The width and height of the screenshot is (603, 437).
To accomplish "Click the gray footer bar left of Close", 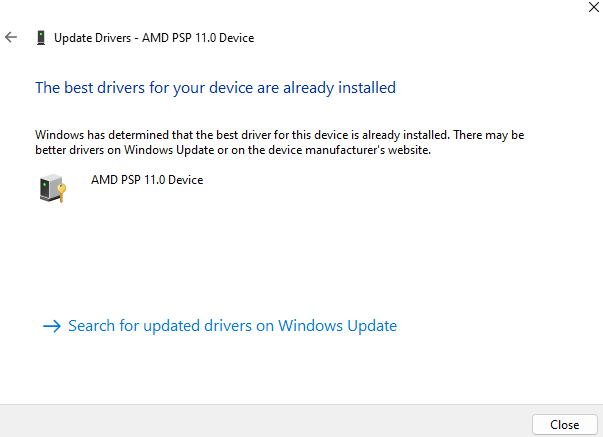I will (265, 421).
